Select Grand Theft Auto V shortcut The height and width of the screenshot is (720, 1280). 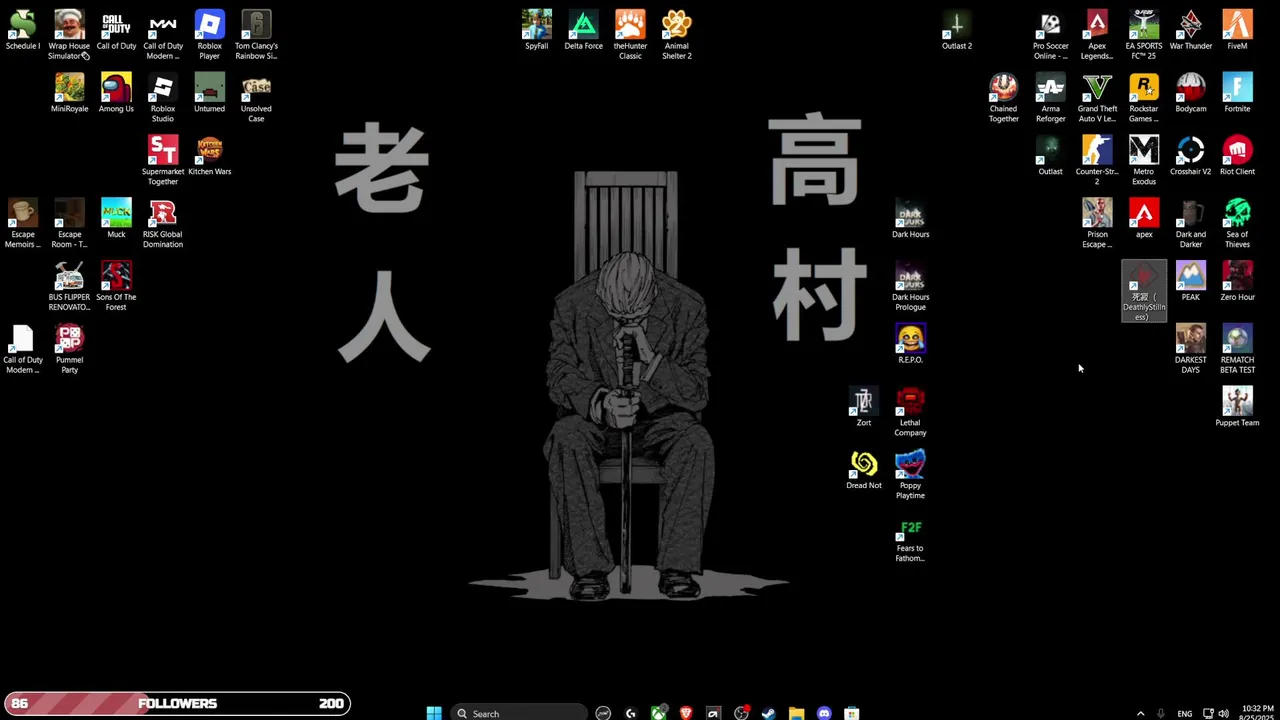tap(1097, 98)
